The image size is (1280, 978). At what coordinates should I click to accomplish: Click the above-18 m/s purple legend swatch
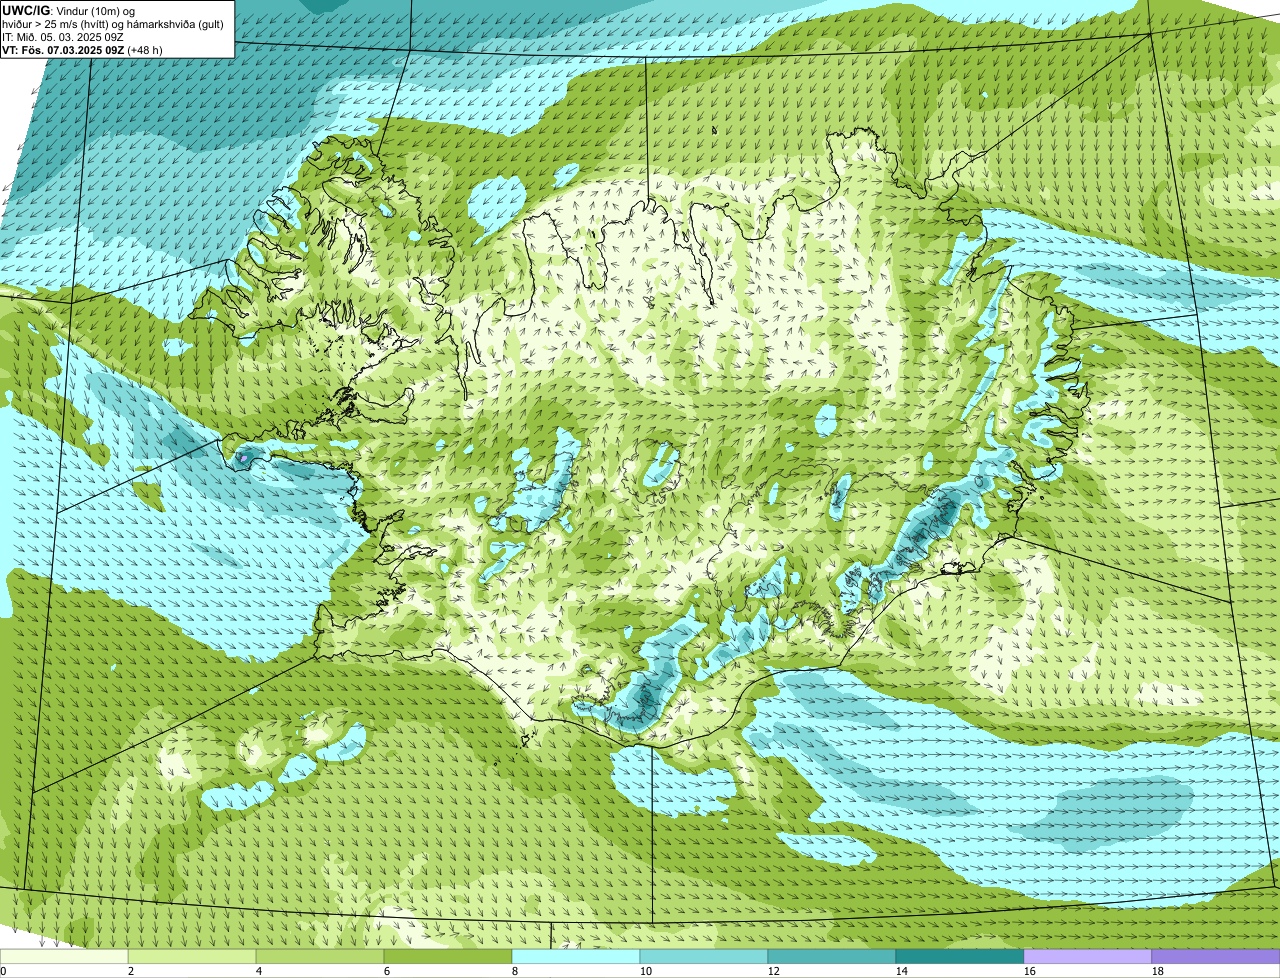click(x=1216, y=956)
